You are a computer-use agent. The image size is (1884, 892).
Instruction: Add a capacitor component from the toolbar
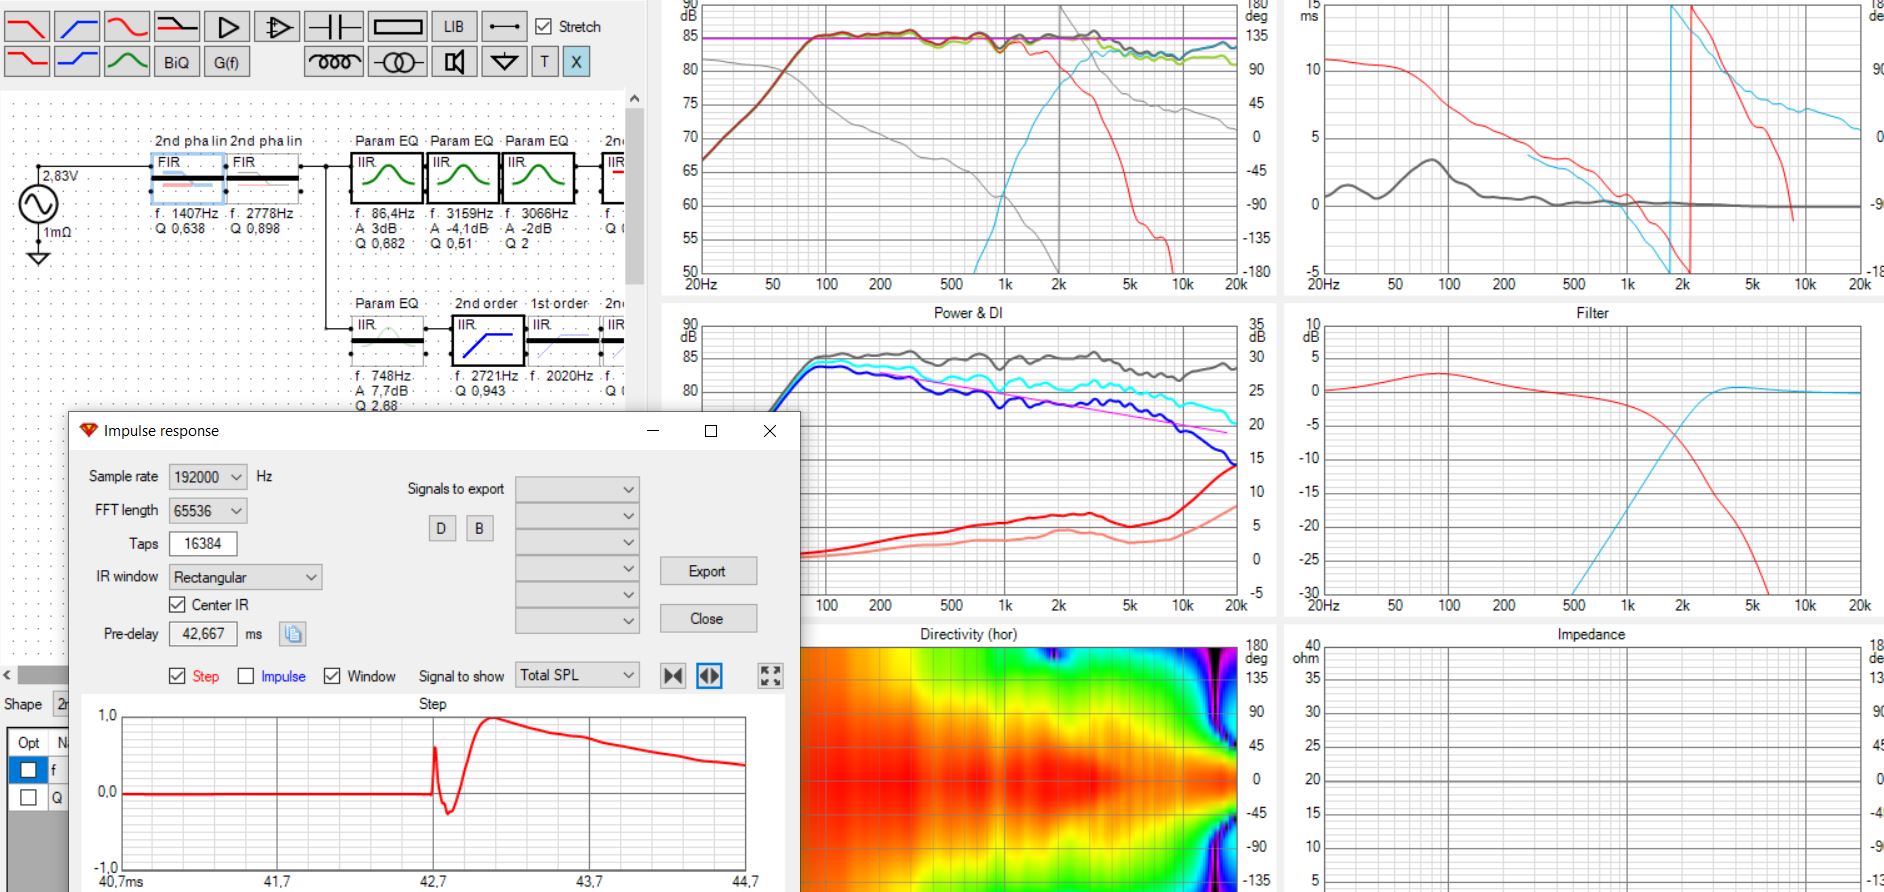333,27
